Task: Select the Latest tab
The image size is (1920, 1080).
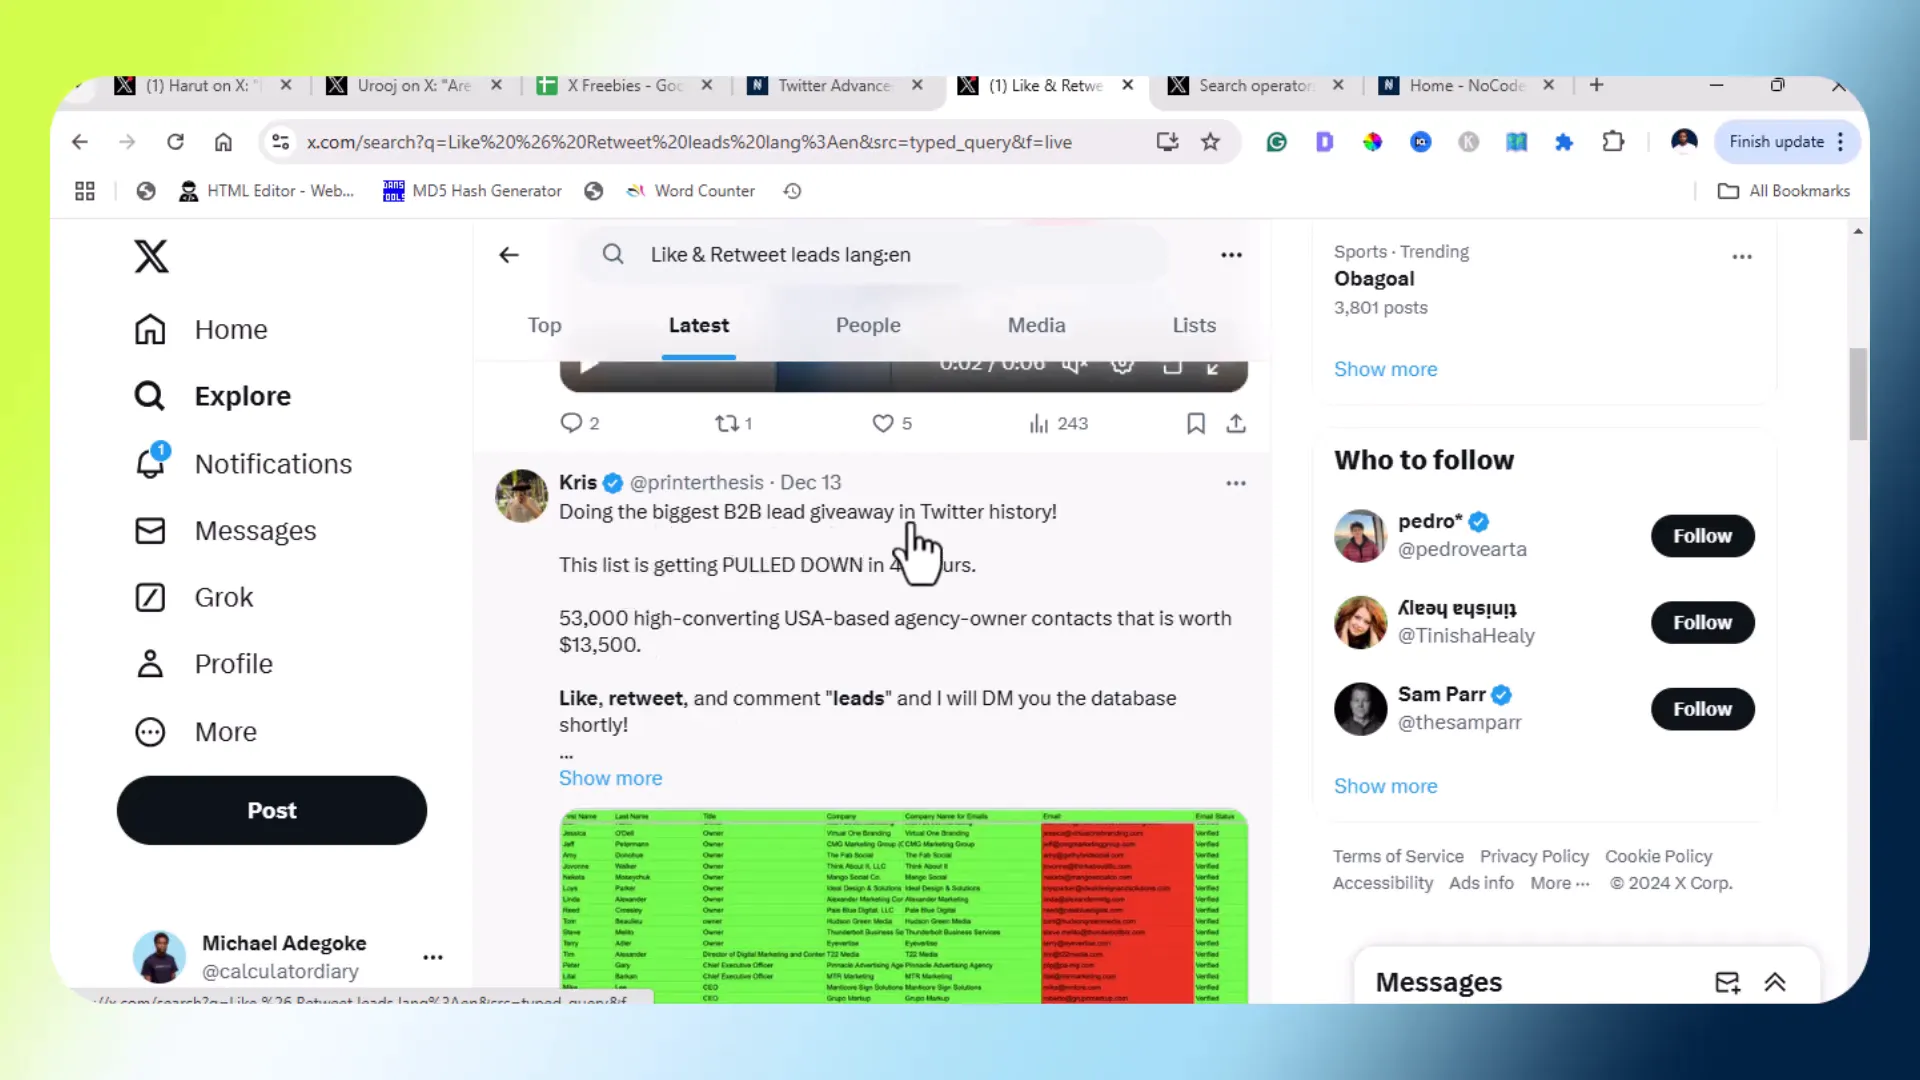Action: (699, 325)
